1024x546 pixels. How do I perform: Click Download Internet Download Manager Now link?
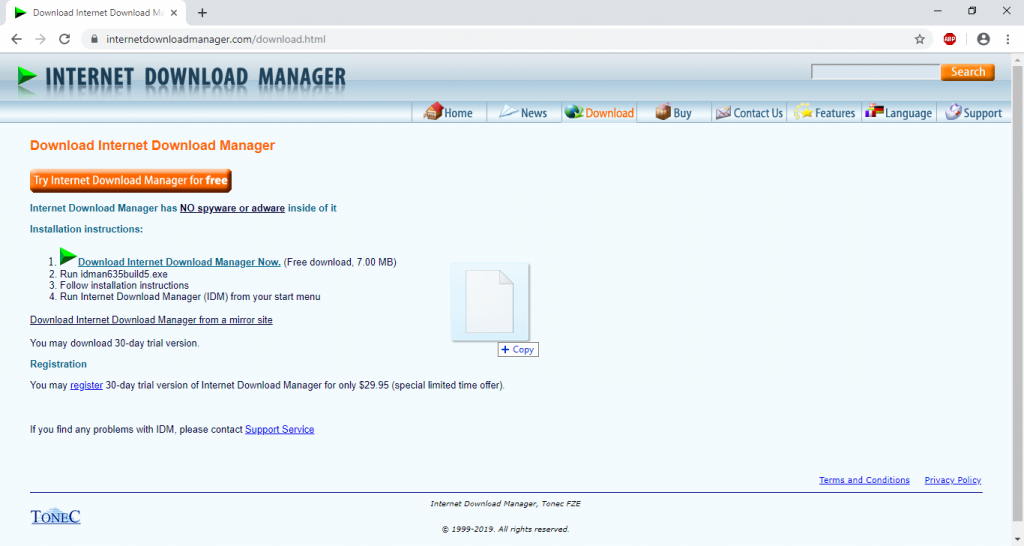(x=179, y=262)
